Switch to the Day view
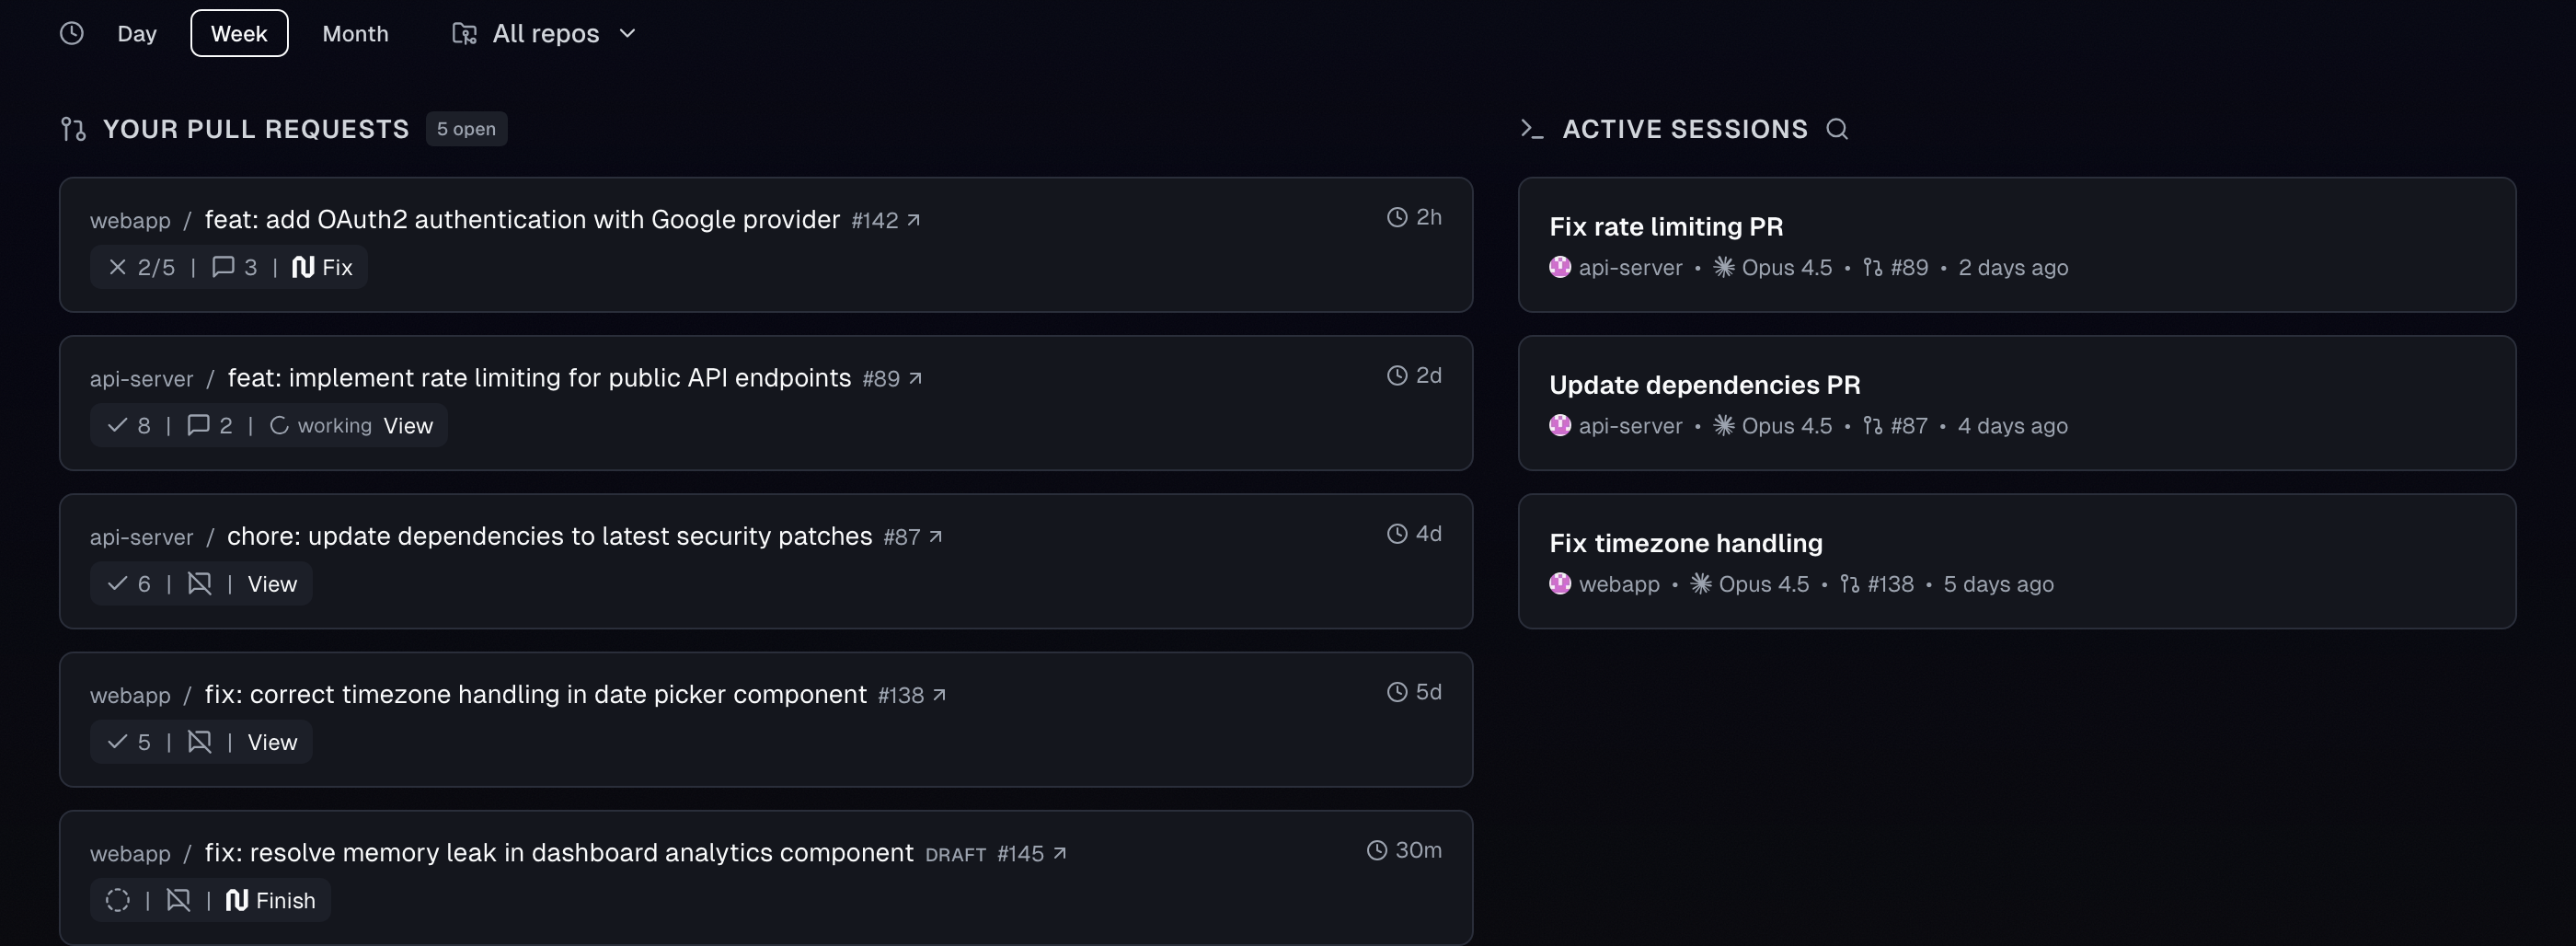The image size is (2576, 946). pos(137,33)
